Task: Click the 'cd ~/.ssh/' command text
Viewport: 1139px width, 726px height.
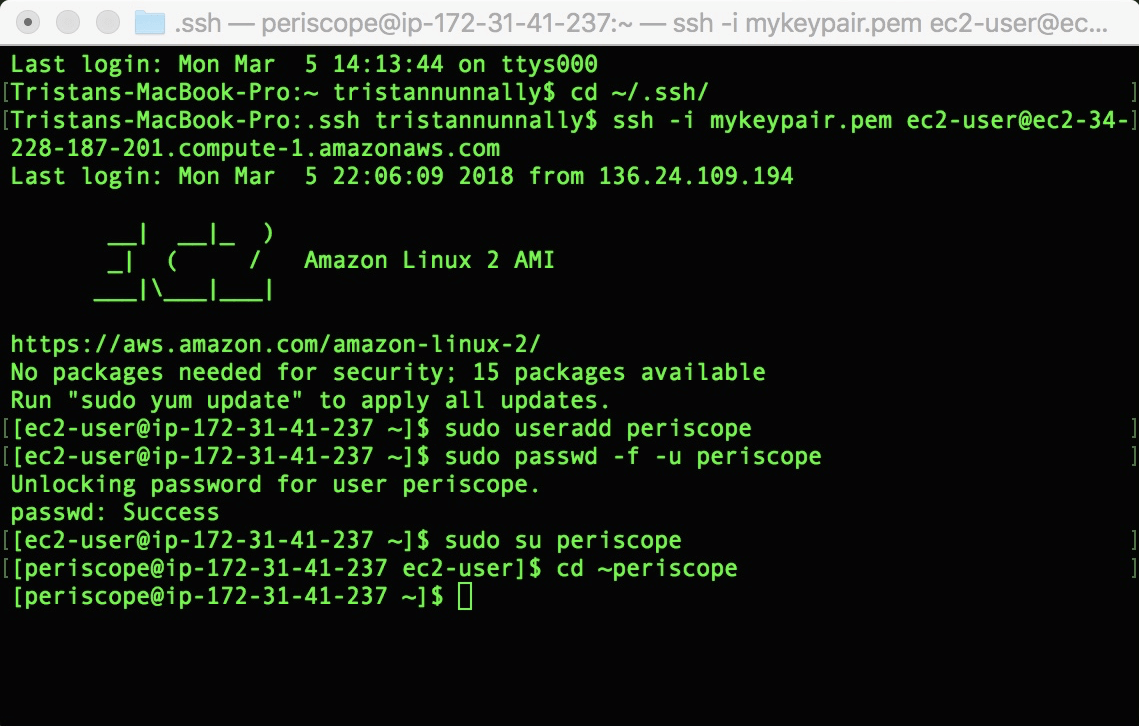Action: click(x=639, y=93)
